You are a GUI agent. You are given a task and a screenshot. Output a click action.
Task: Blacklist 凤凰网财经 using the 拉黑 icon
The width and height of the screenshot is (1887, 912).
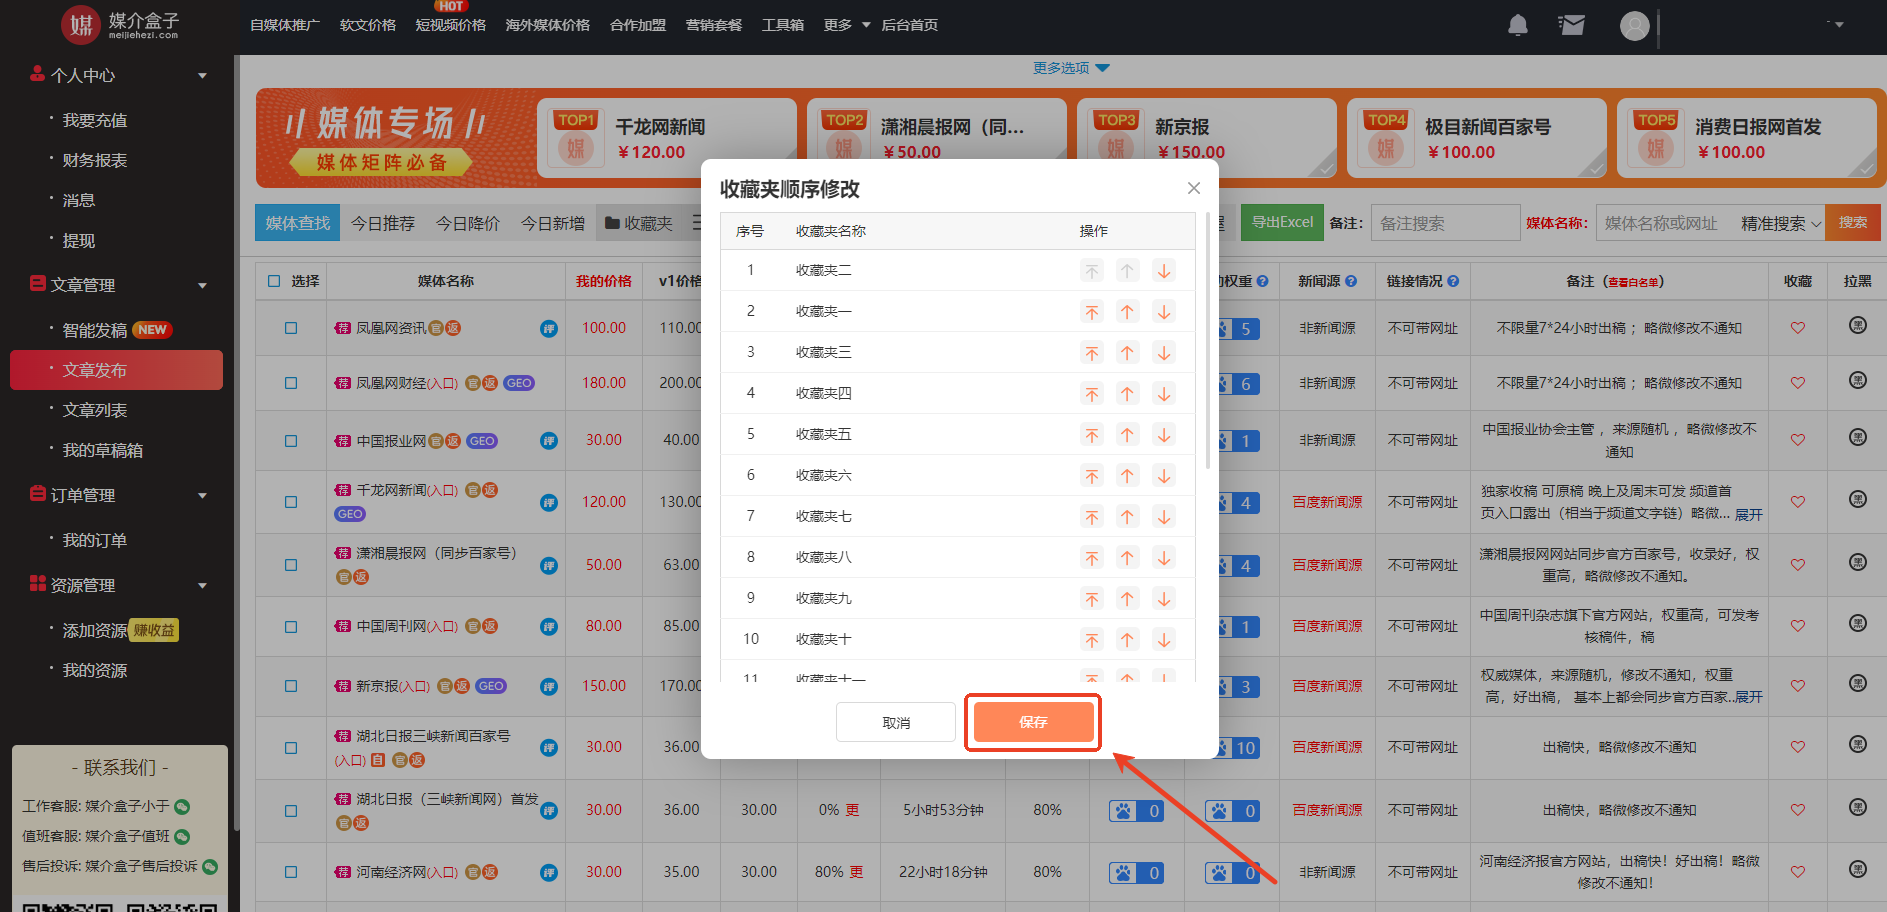(x=1857, y=381)
